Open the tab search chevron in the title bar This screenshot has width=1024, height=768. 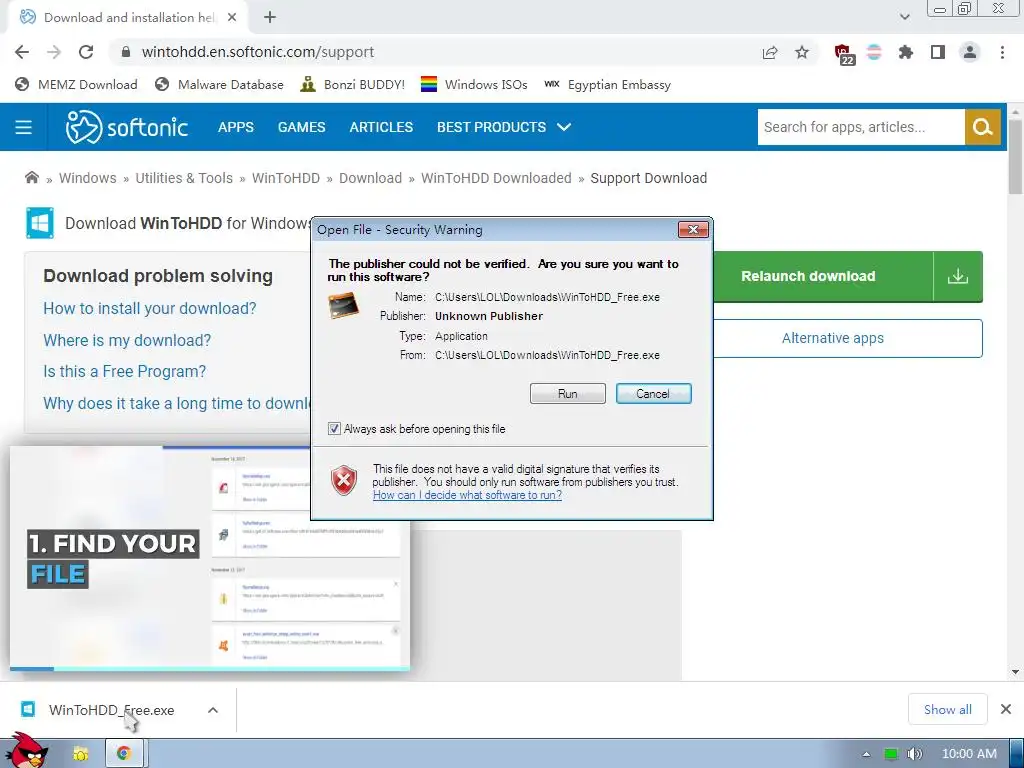[904, 17]
